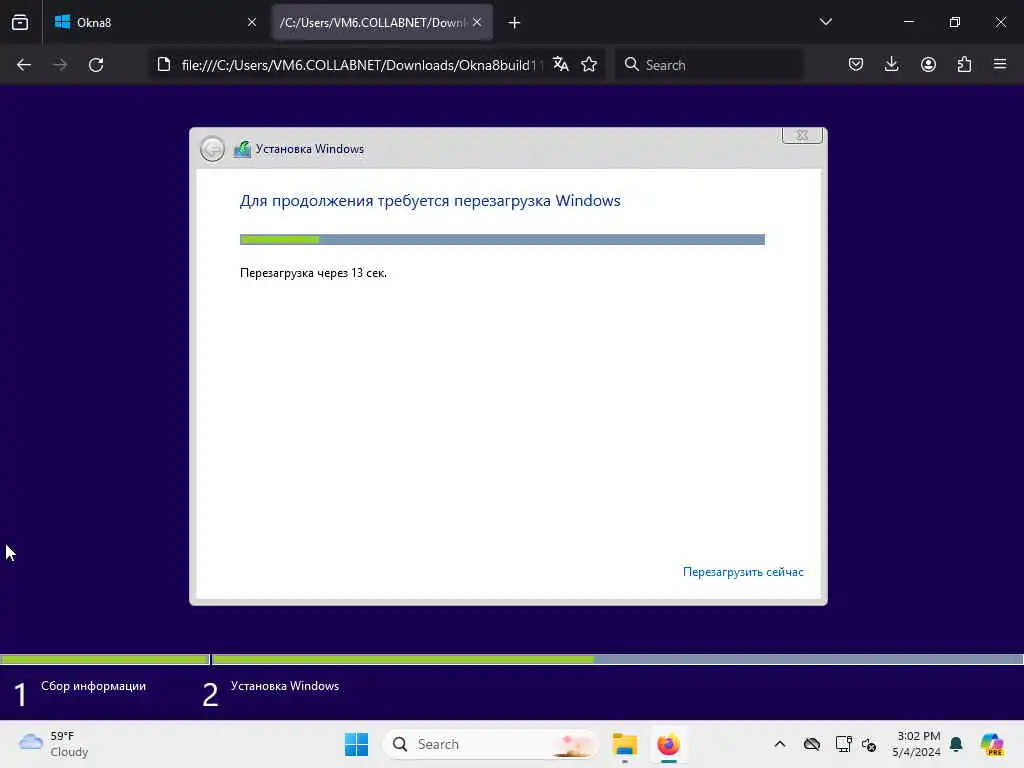Click the heading Для продолжения требуется перезагрузка Windows

coord(430,200)
